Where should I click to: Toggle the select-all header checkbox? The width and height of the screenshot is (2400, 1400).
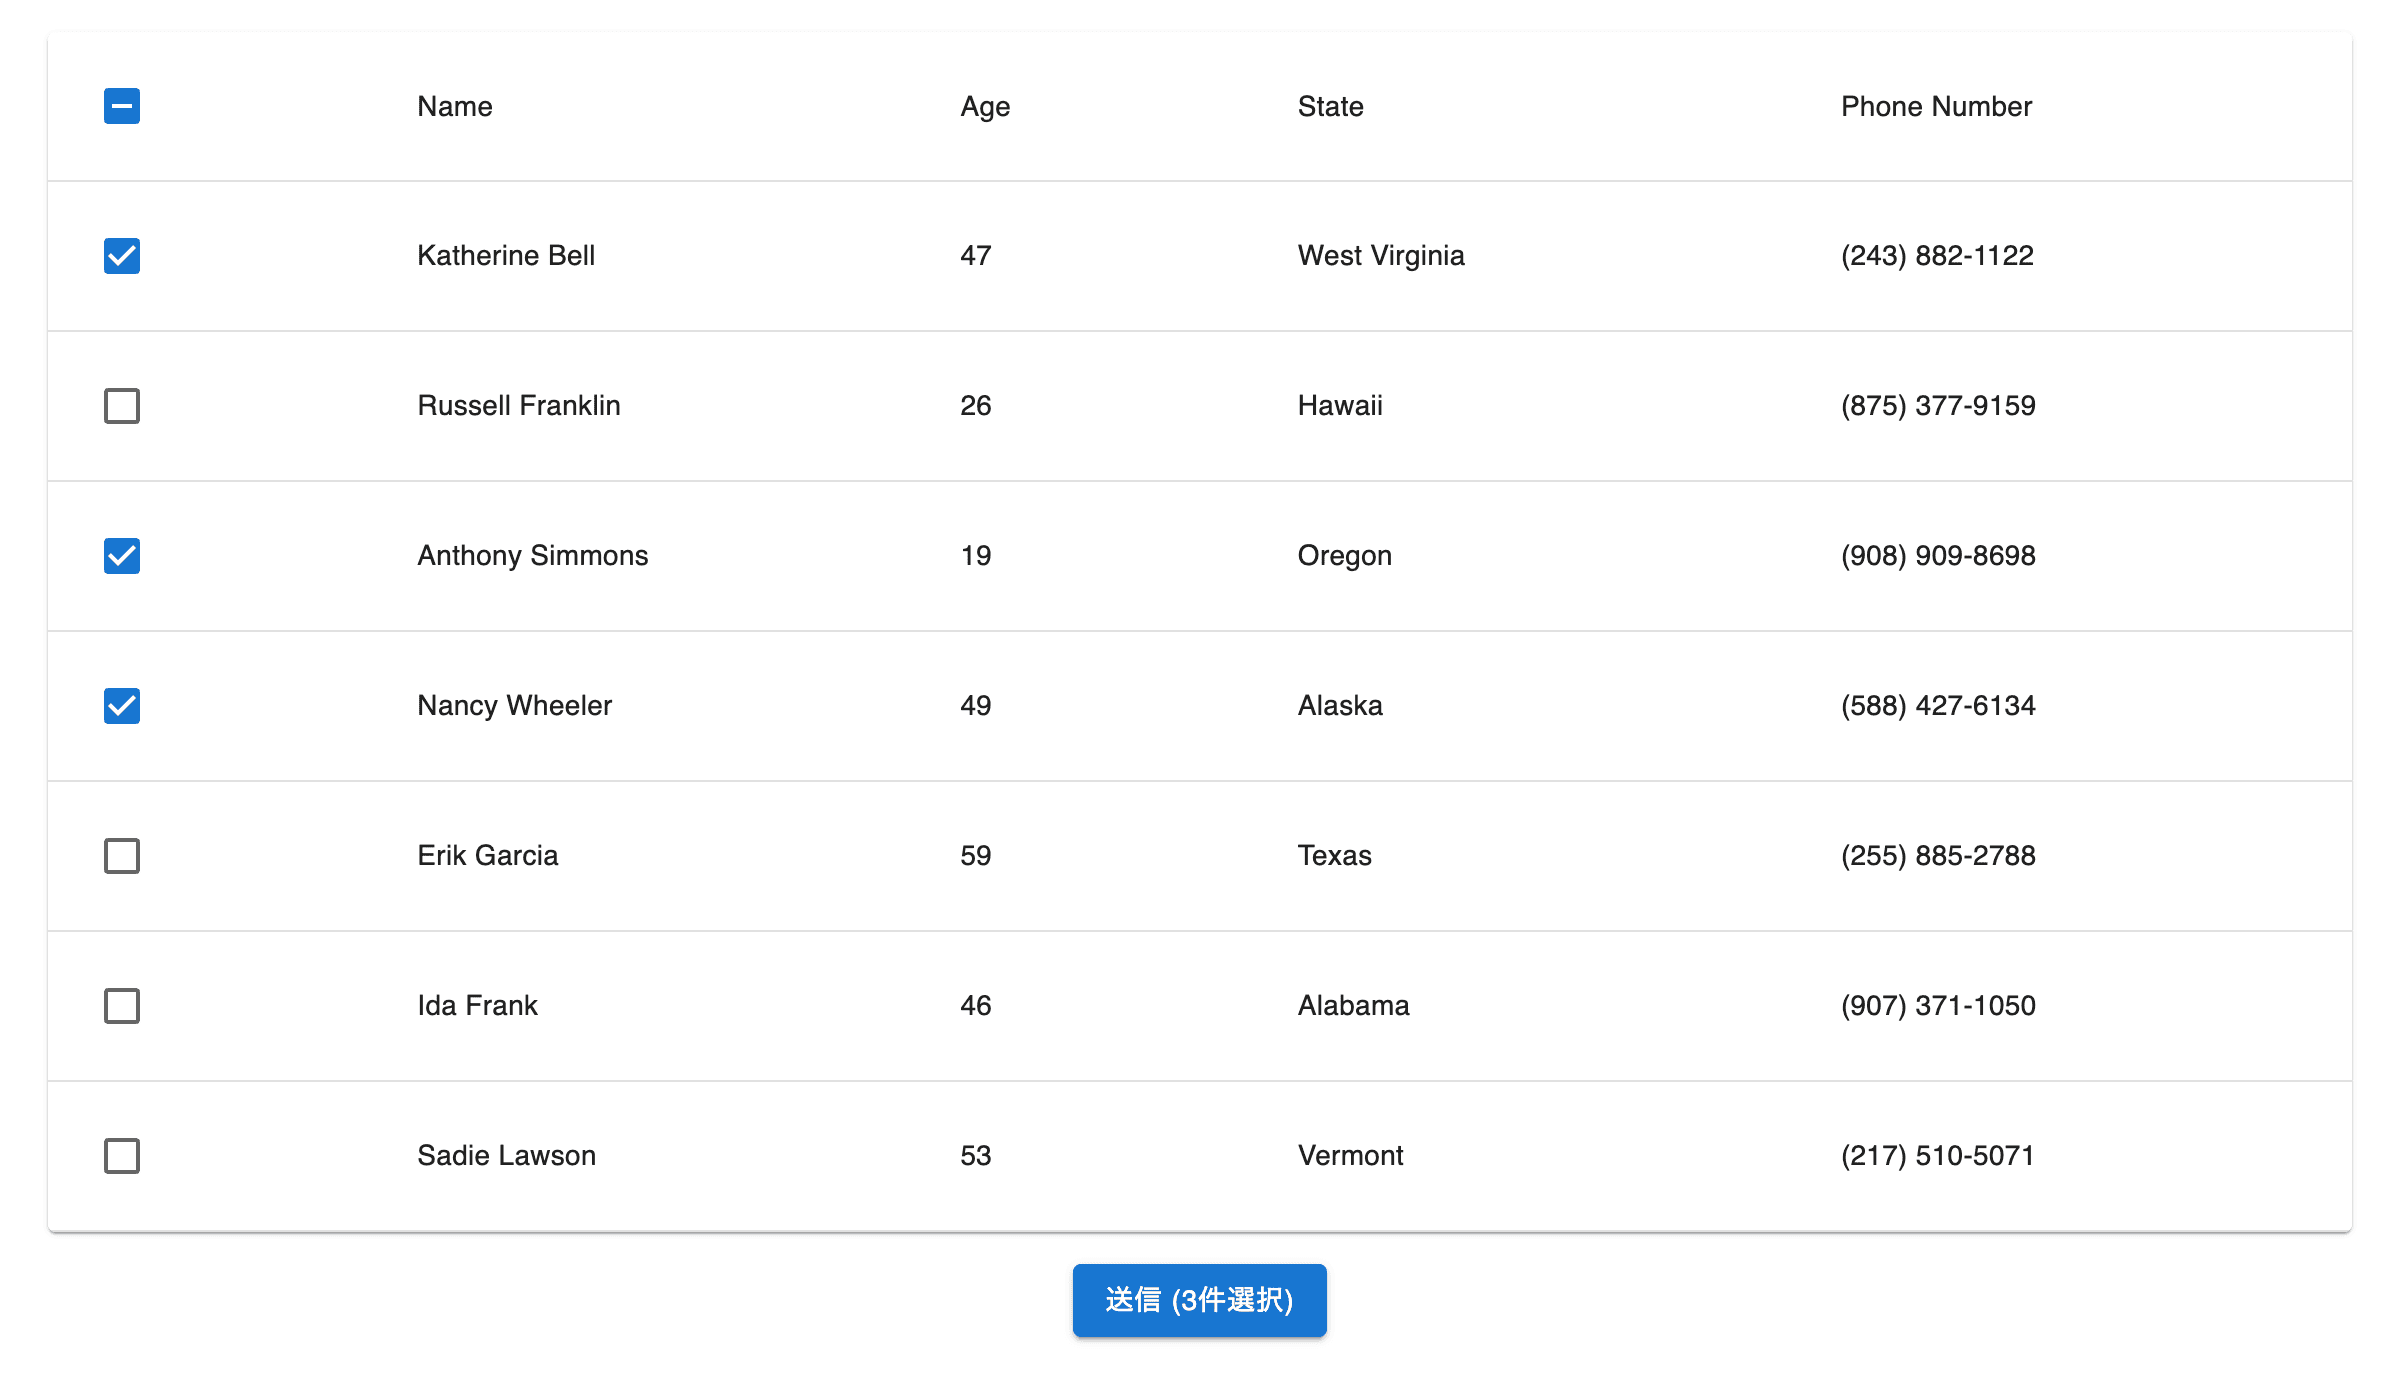(122, 106)
